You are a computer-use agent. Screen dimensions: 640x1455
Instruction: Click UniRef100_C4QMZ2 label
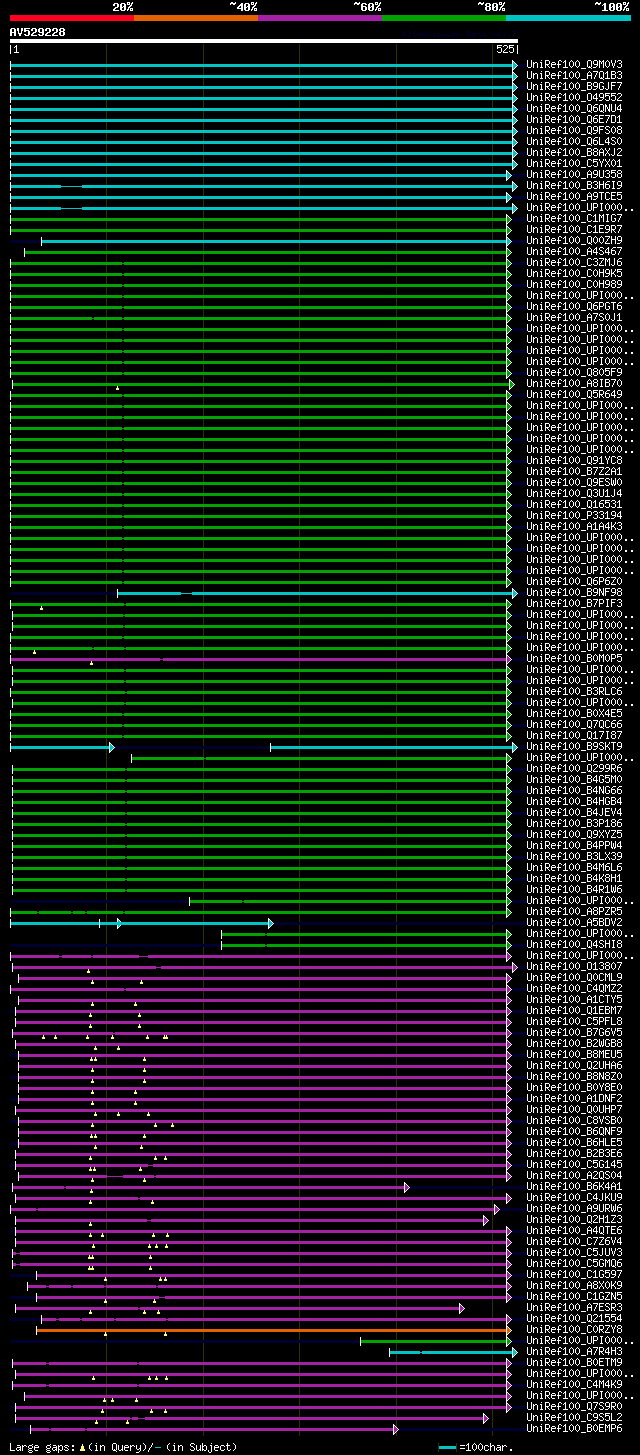(x=575, y=988)
